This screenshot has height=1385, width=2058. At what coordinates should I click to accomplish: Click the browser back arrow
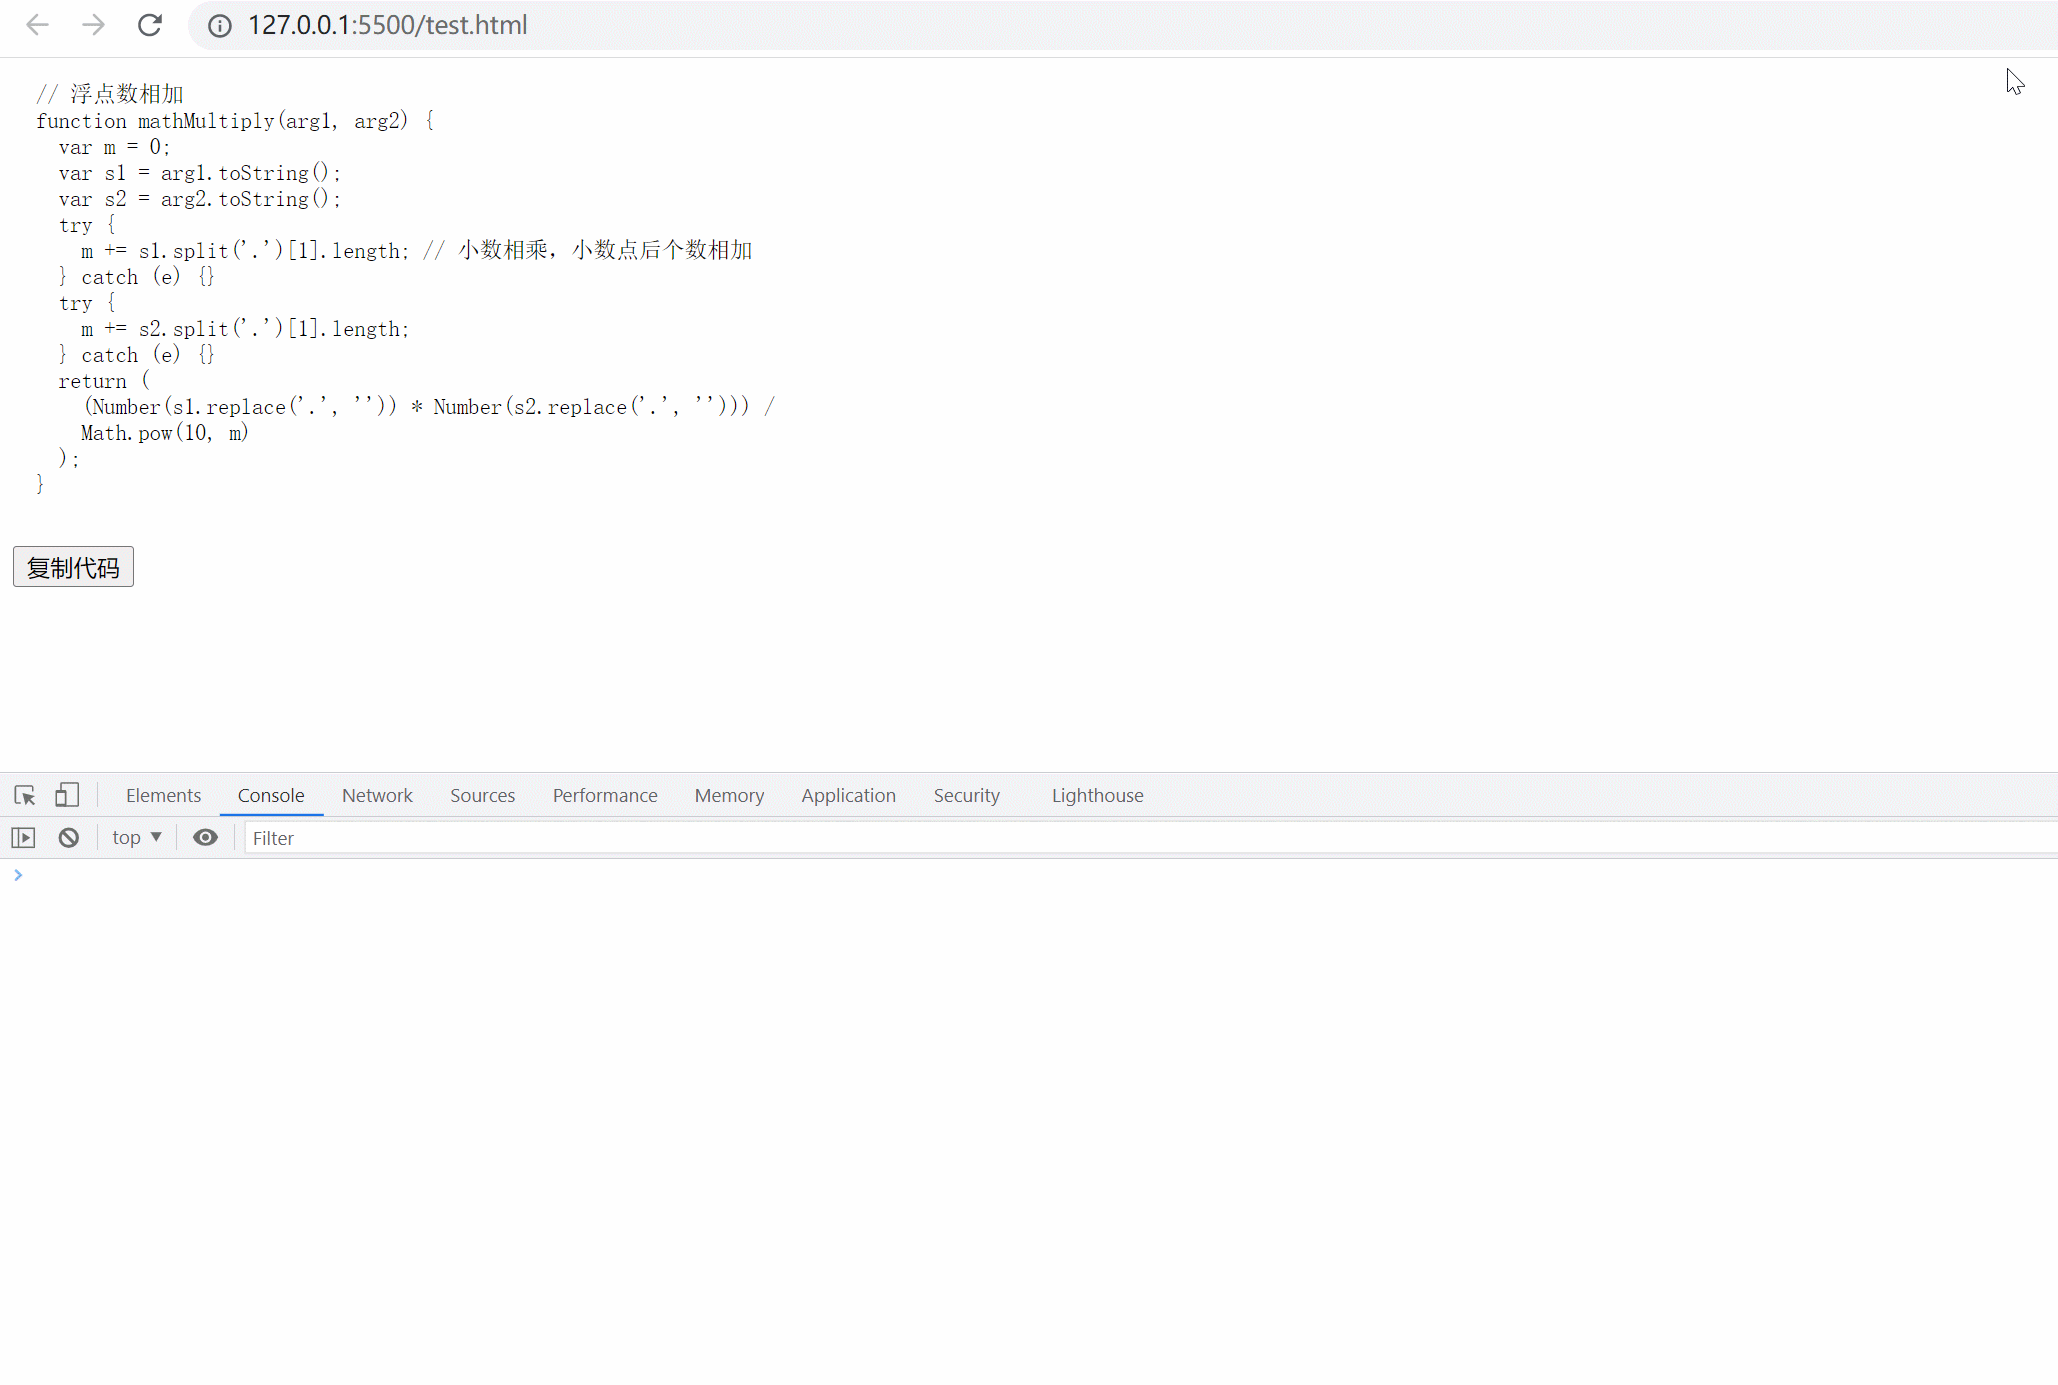[x=37, y=25]
